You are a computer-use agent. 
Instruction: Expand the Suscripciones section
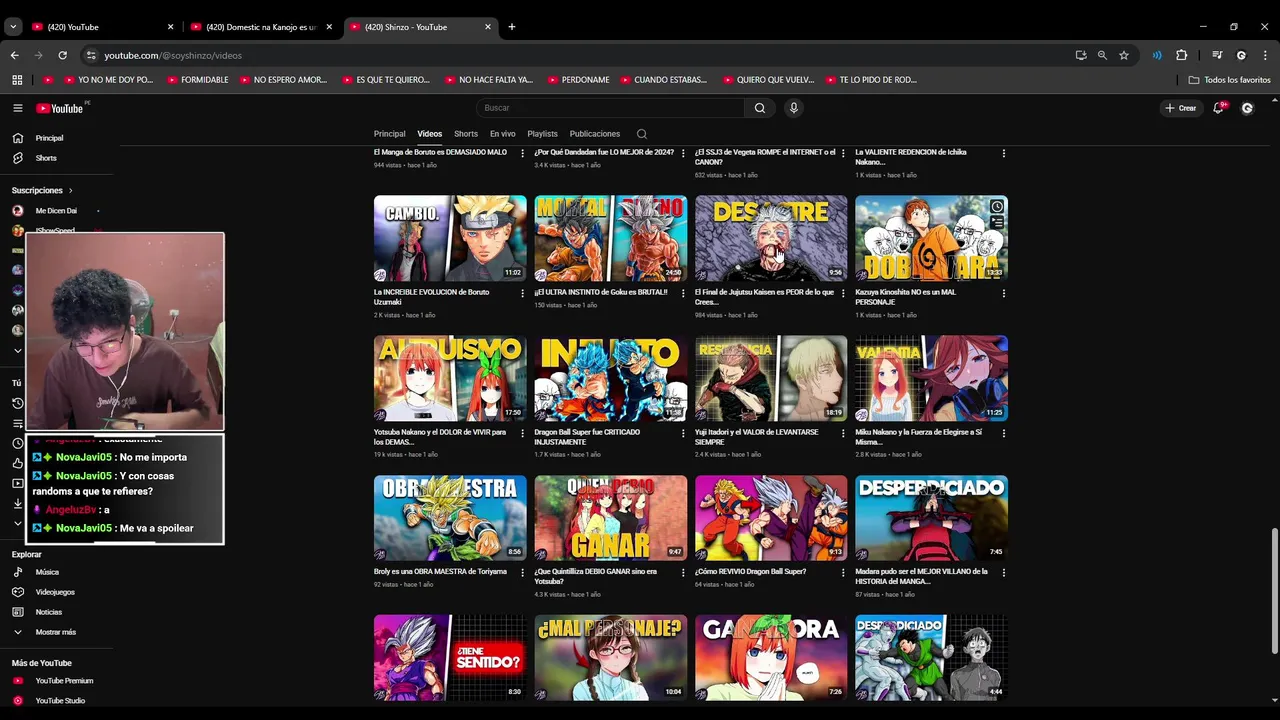point(42,190)
